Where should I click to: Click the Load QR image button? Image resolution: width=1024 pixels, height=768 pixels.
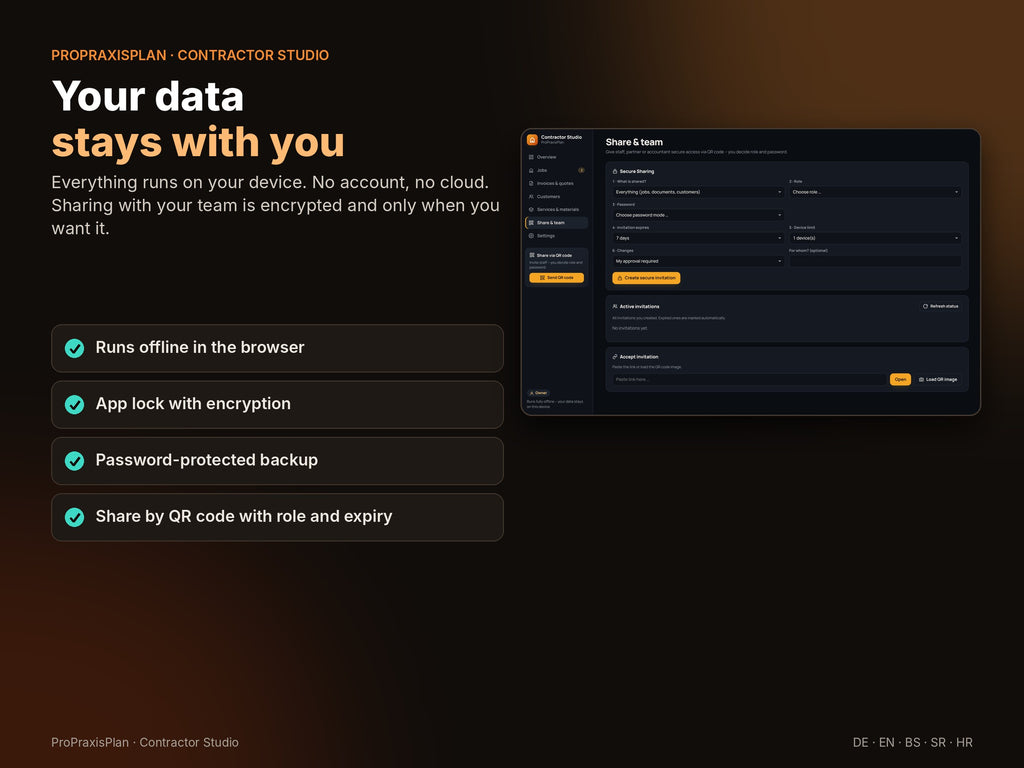point(938,379)
